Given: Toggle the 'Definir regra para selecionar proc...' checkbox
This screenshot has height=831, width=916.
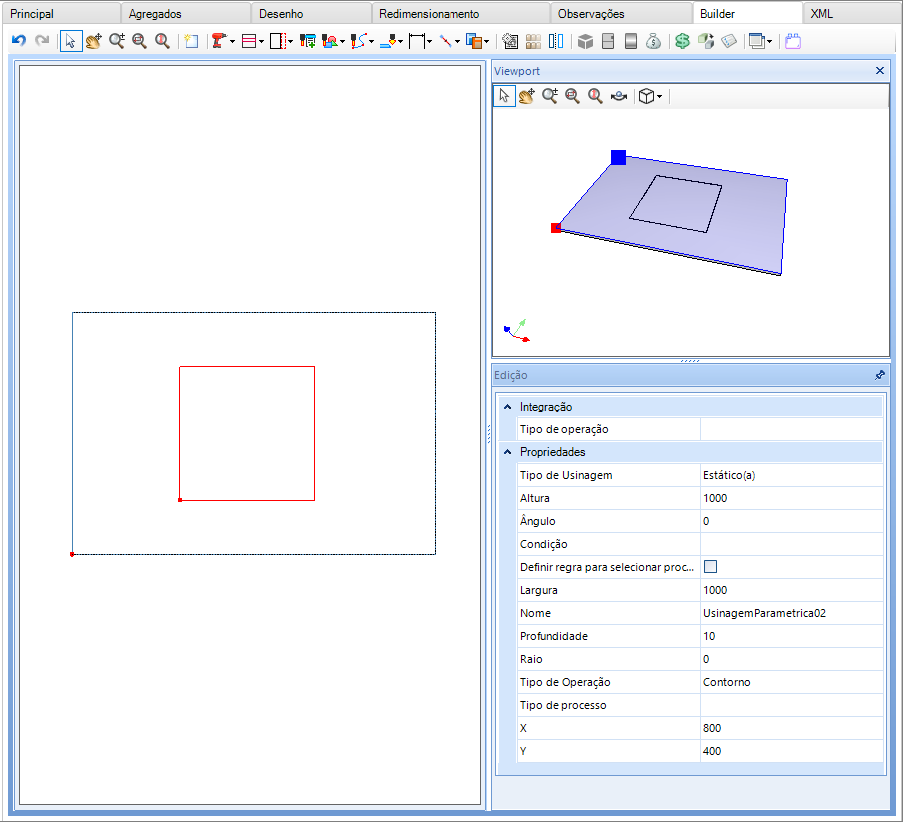Looking at the screenshot, I should tap(711, 567).
